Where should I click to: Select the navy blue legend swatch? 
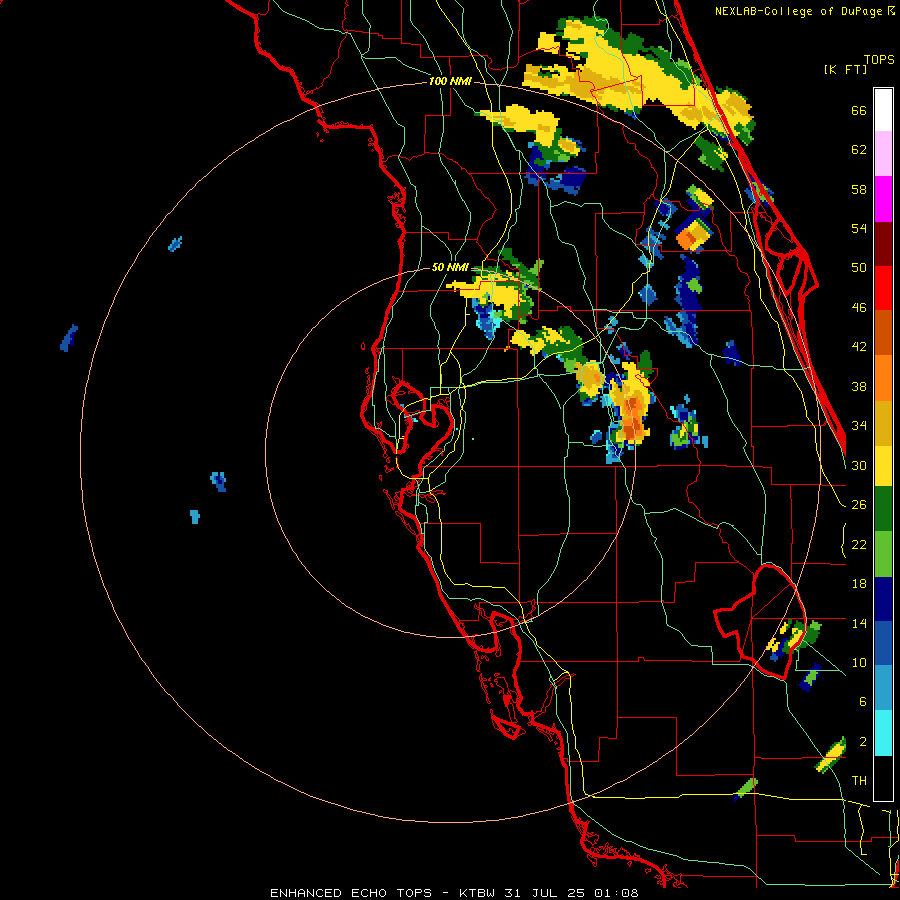[883, 599]
